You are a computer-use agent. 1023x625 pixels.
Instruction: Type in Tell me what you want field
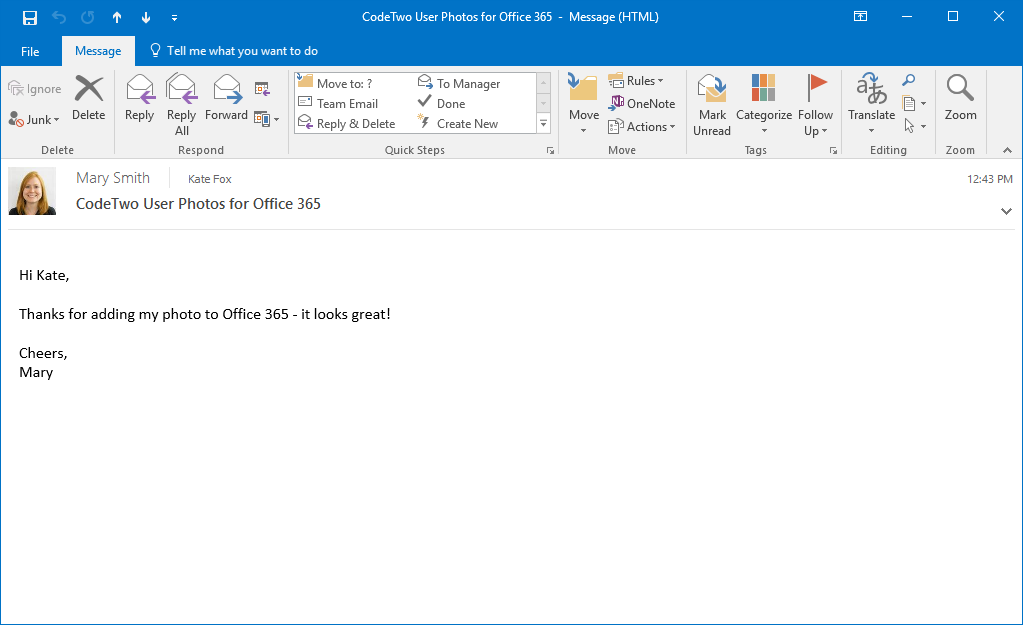(x=242, y=51)
